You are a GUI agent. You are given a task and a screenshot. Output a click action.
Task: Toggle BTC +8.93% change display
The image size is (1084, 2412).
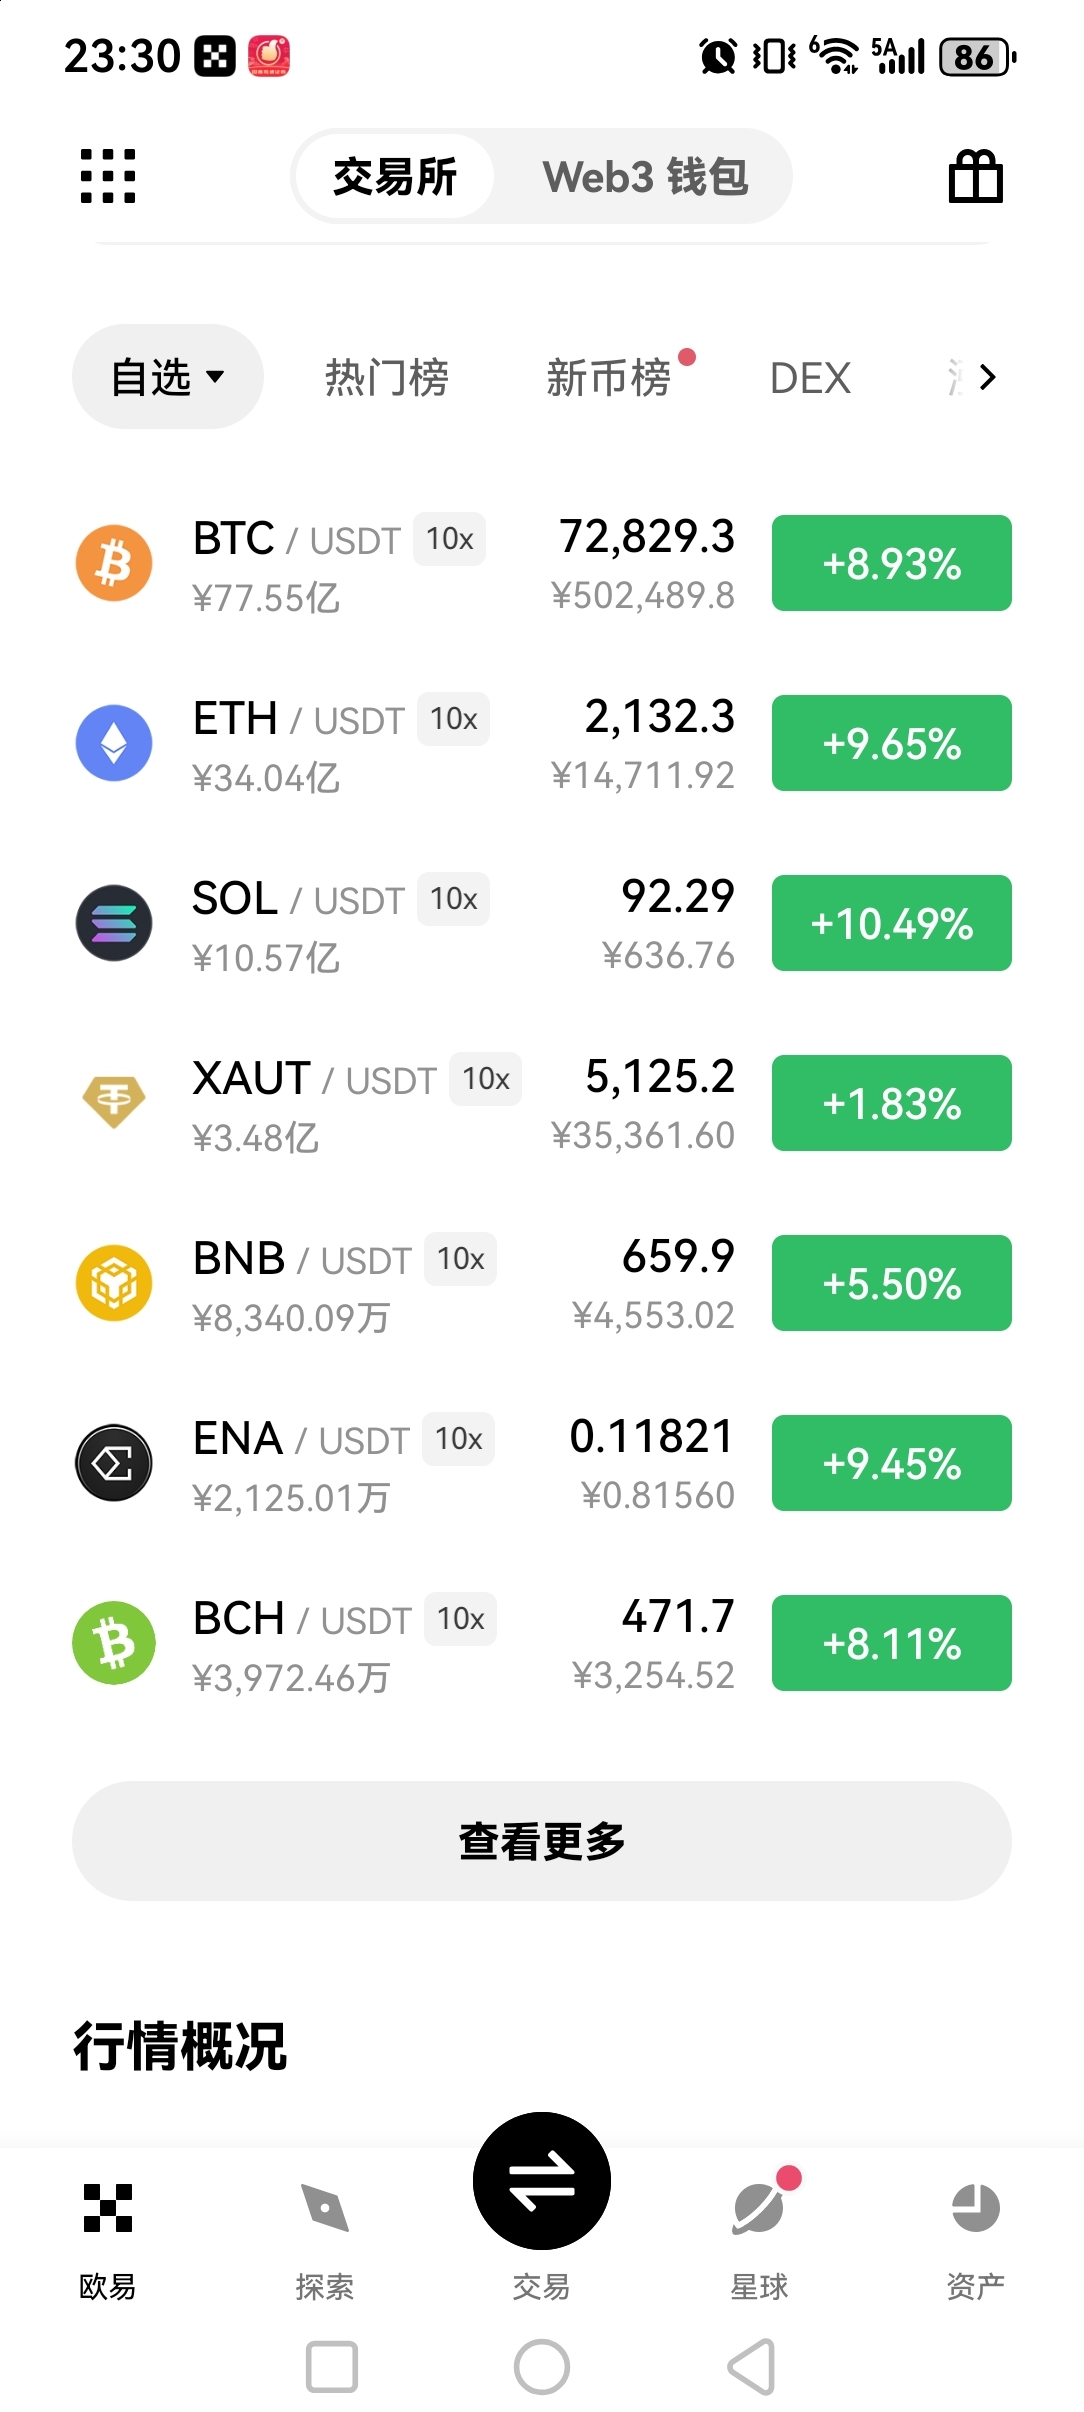(891, 563)
